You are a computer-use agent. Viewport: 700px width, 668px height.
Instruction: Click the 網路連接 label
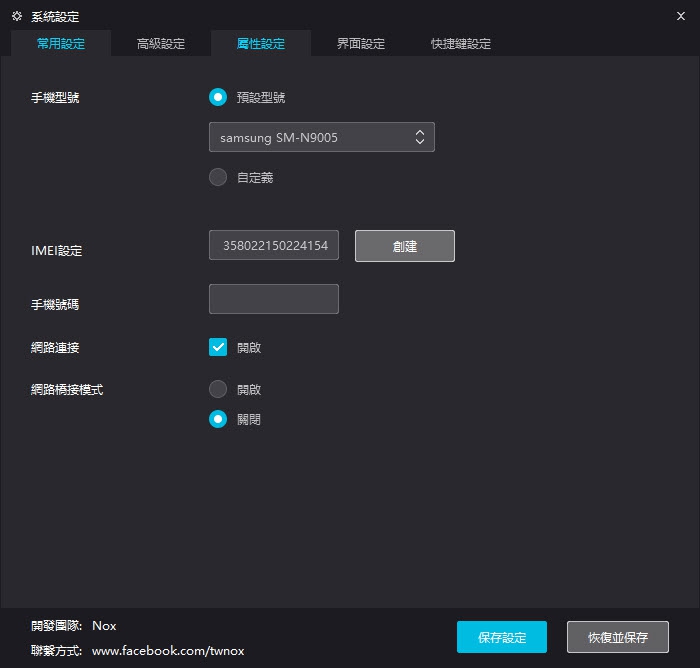[x=55, y=348]
